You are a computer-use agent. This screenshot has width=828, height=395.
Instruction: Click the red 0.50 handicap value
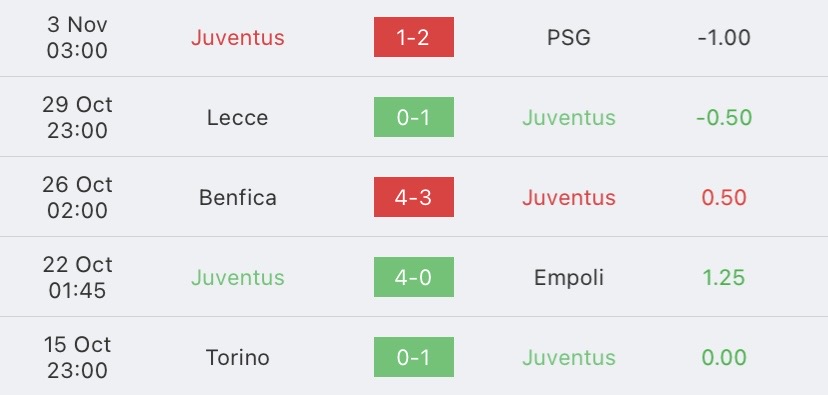click(x=724, y=198)
